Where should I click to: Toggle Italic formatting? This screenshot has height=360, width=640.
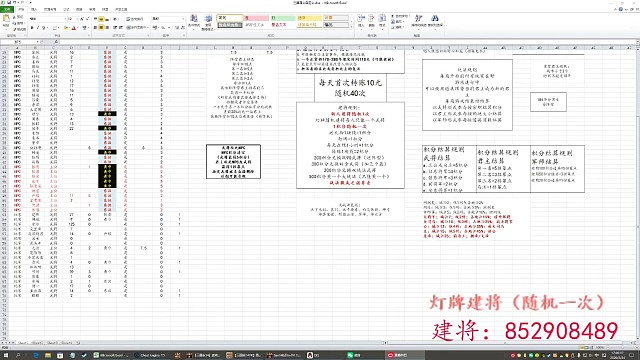click(38, 28)
